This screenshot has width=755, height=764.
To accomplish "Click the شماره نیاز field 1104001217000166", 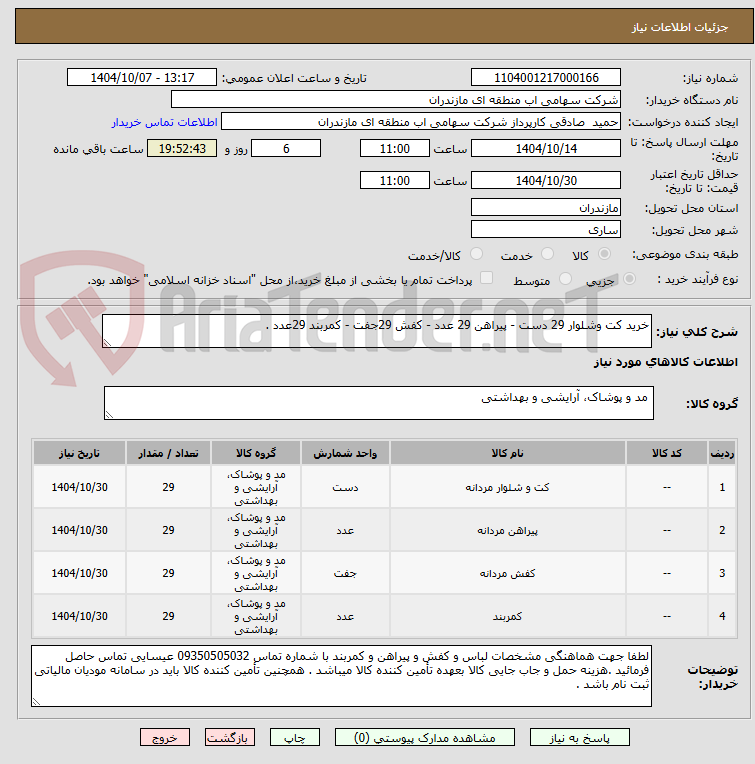I will 546,77.
